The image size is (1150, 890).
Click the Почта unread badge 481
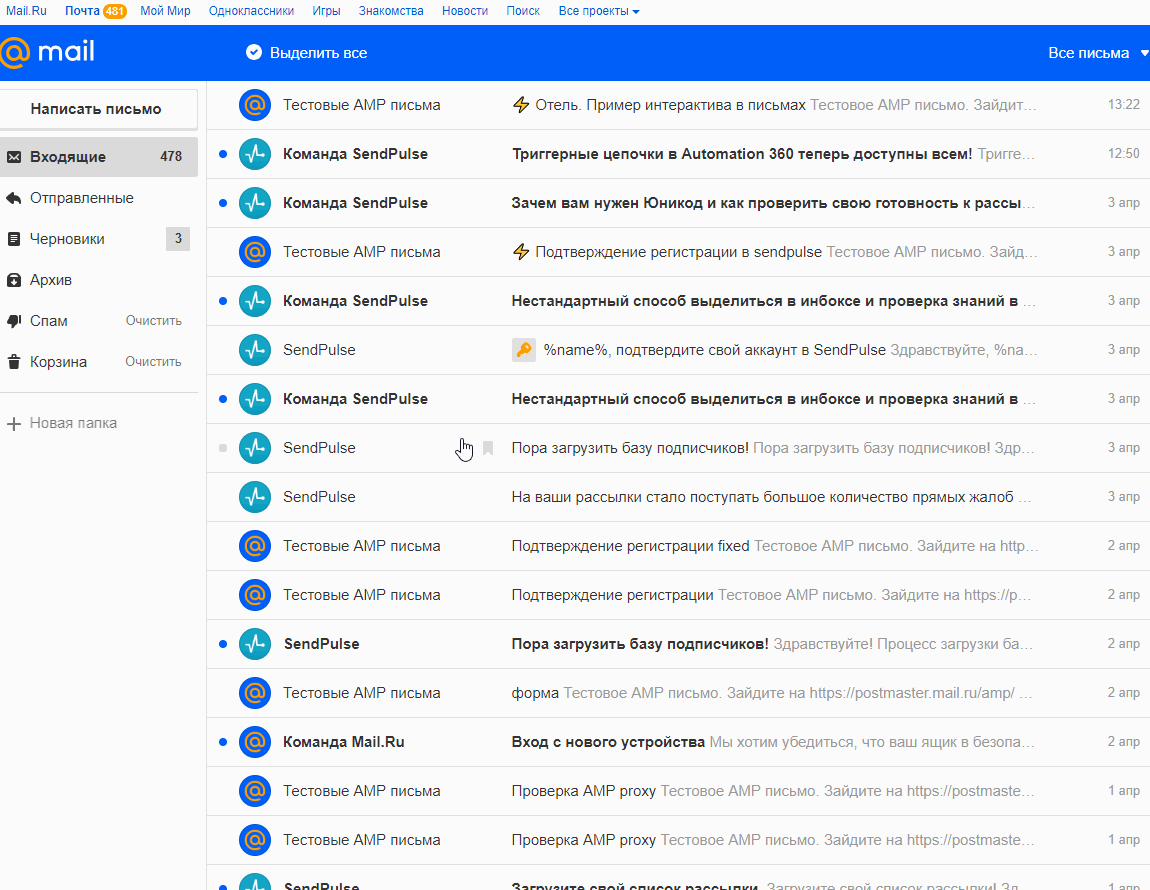[114, 11]
